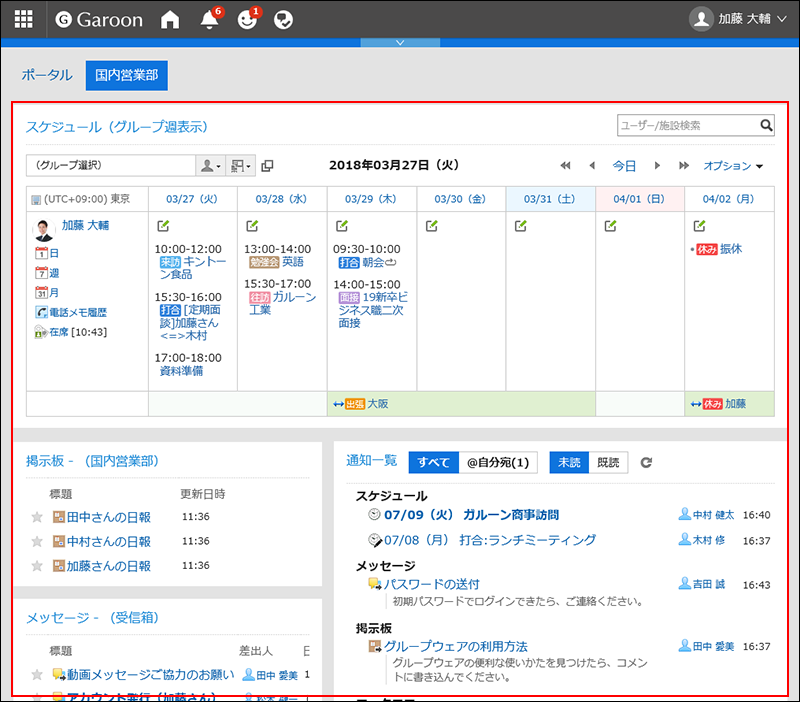Add appointment on 03/27 with pencil icon
This screenshot has height=702, width=800.
(x=163, y=225)
